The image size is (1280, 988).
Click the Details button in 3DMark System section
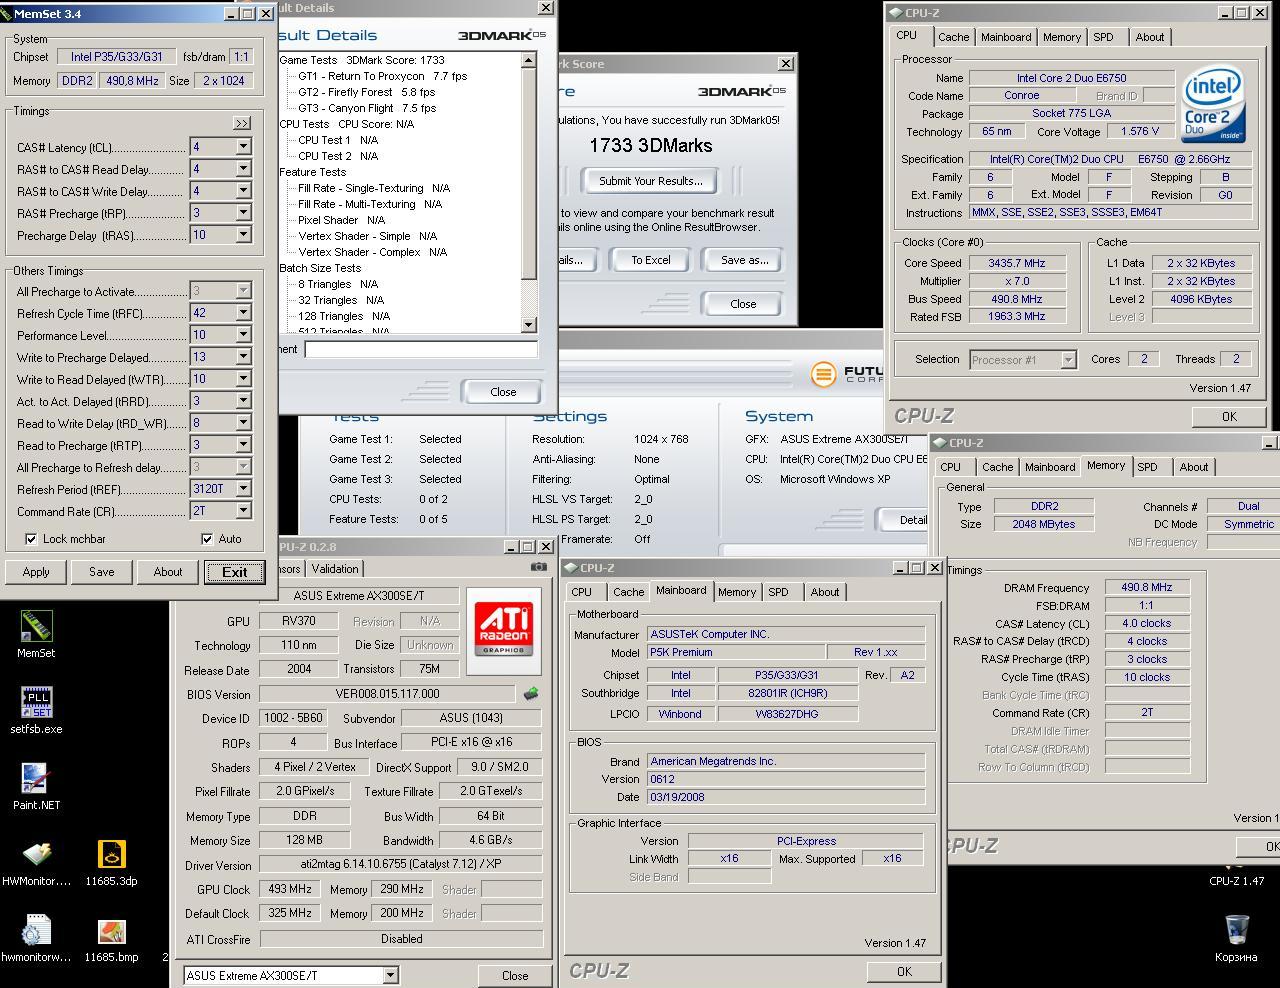point(902,519)
